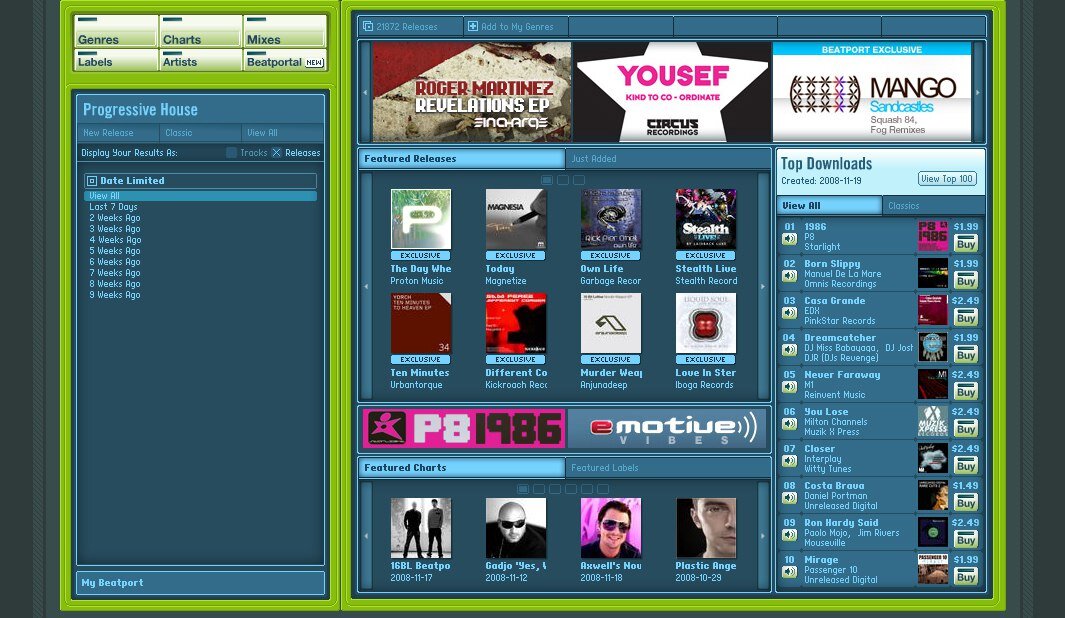The width and height of the screenshot is (1065, 618).
Task: Select second Featured Releases page indicator
Action: point(562,180)
